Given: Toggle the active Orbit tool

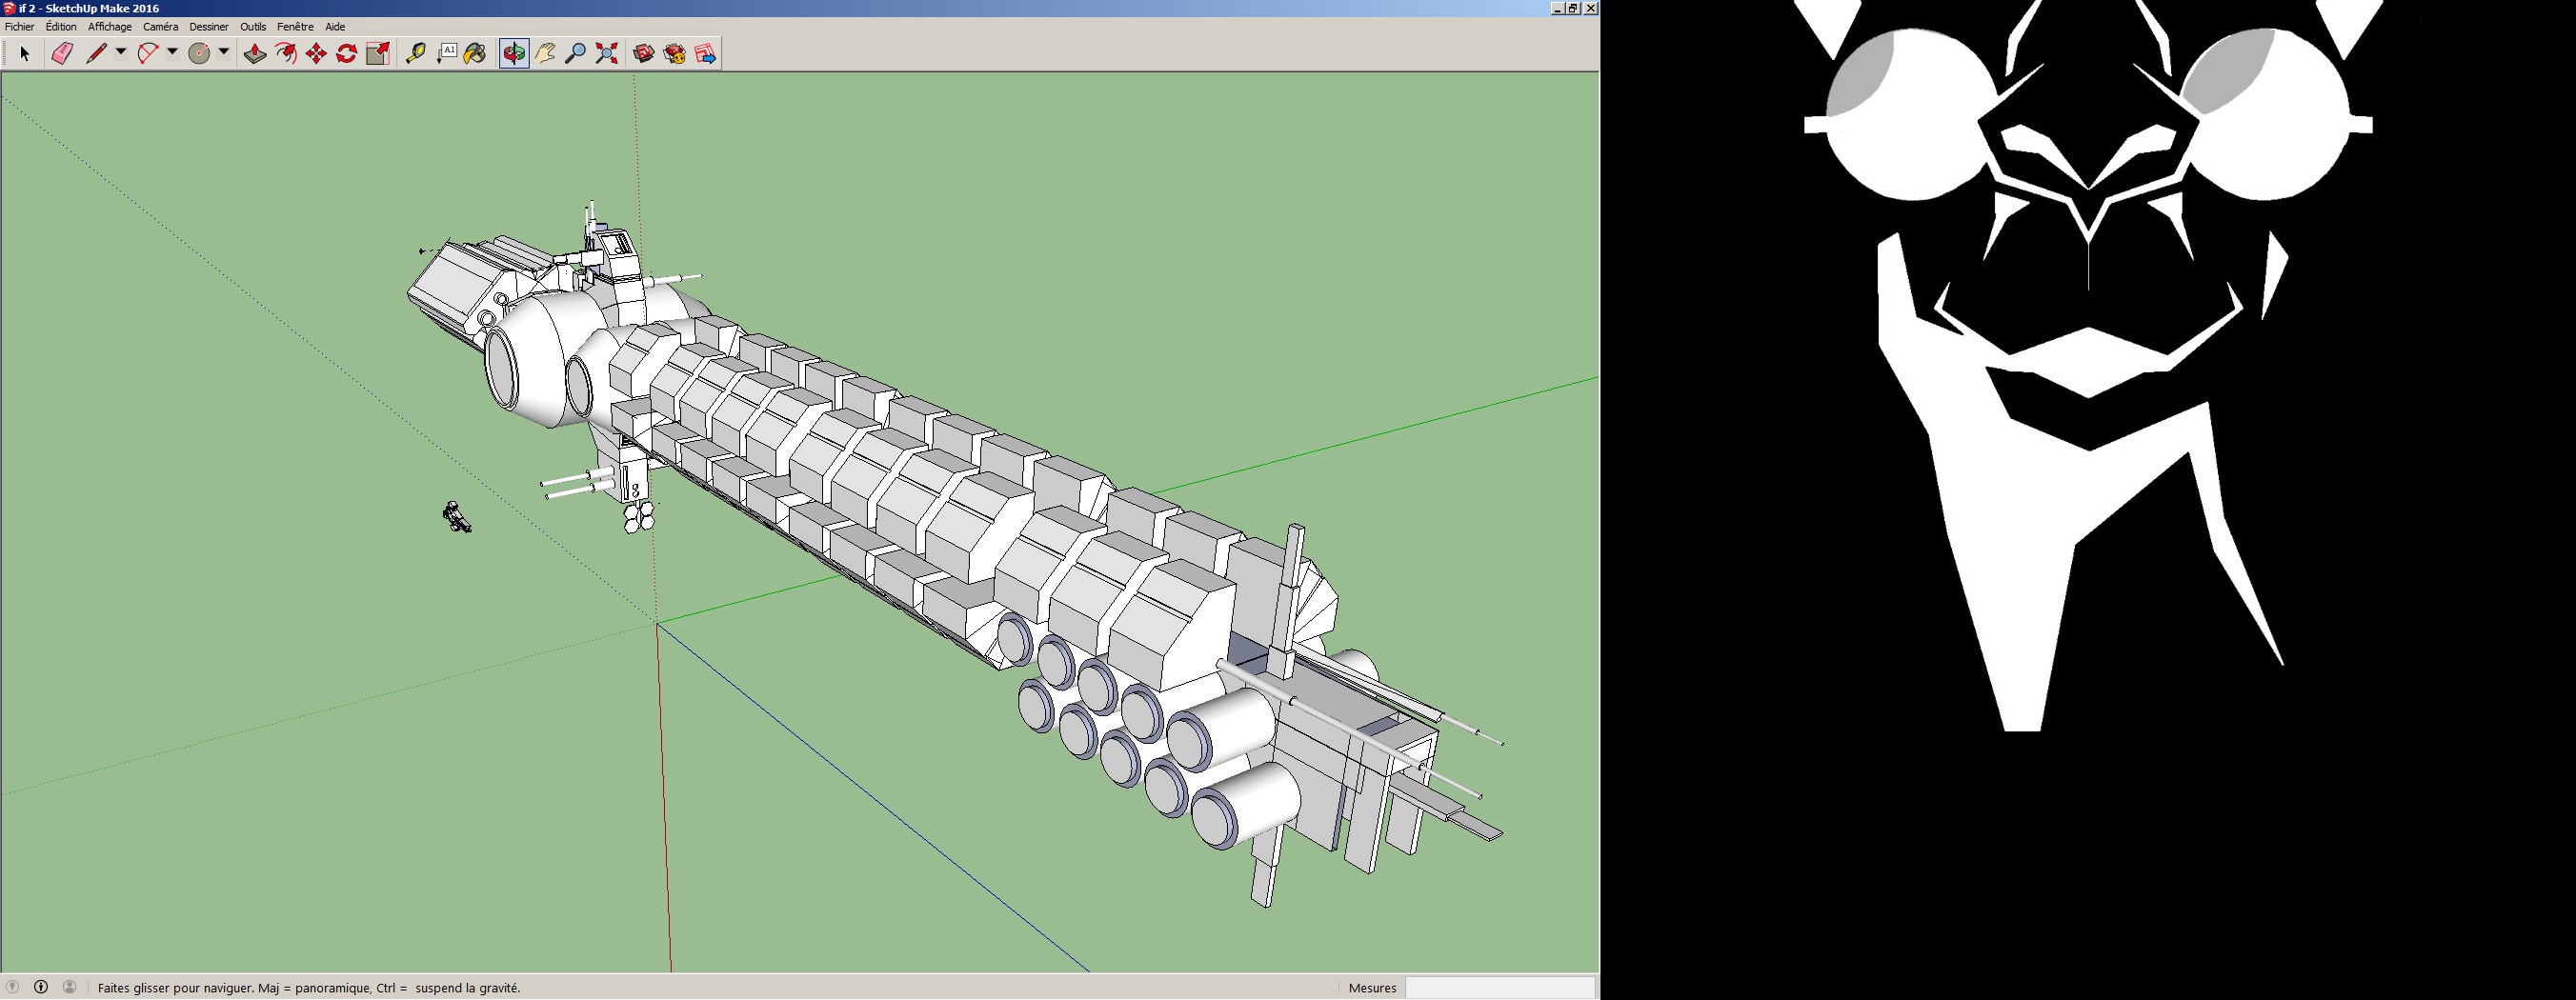Looking at the screenshot, I should [514, 54].
